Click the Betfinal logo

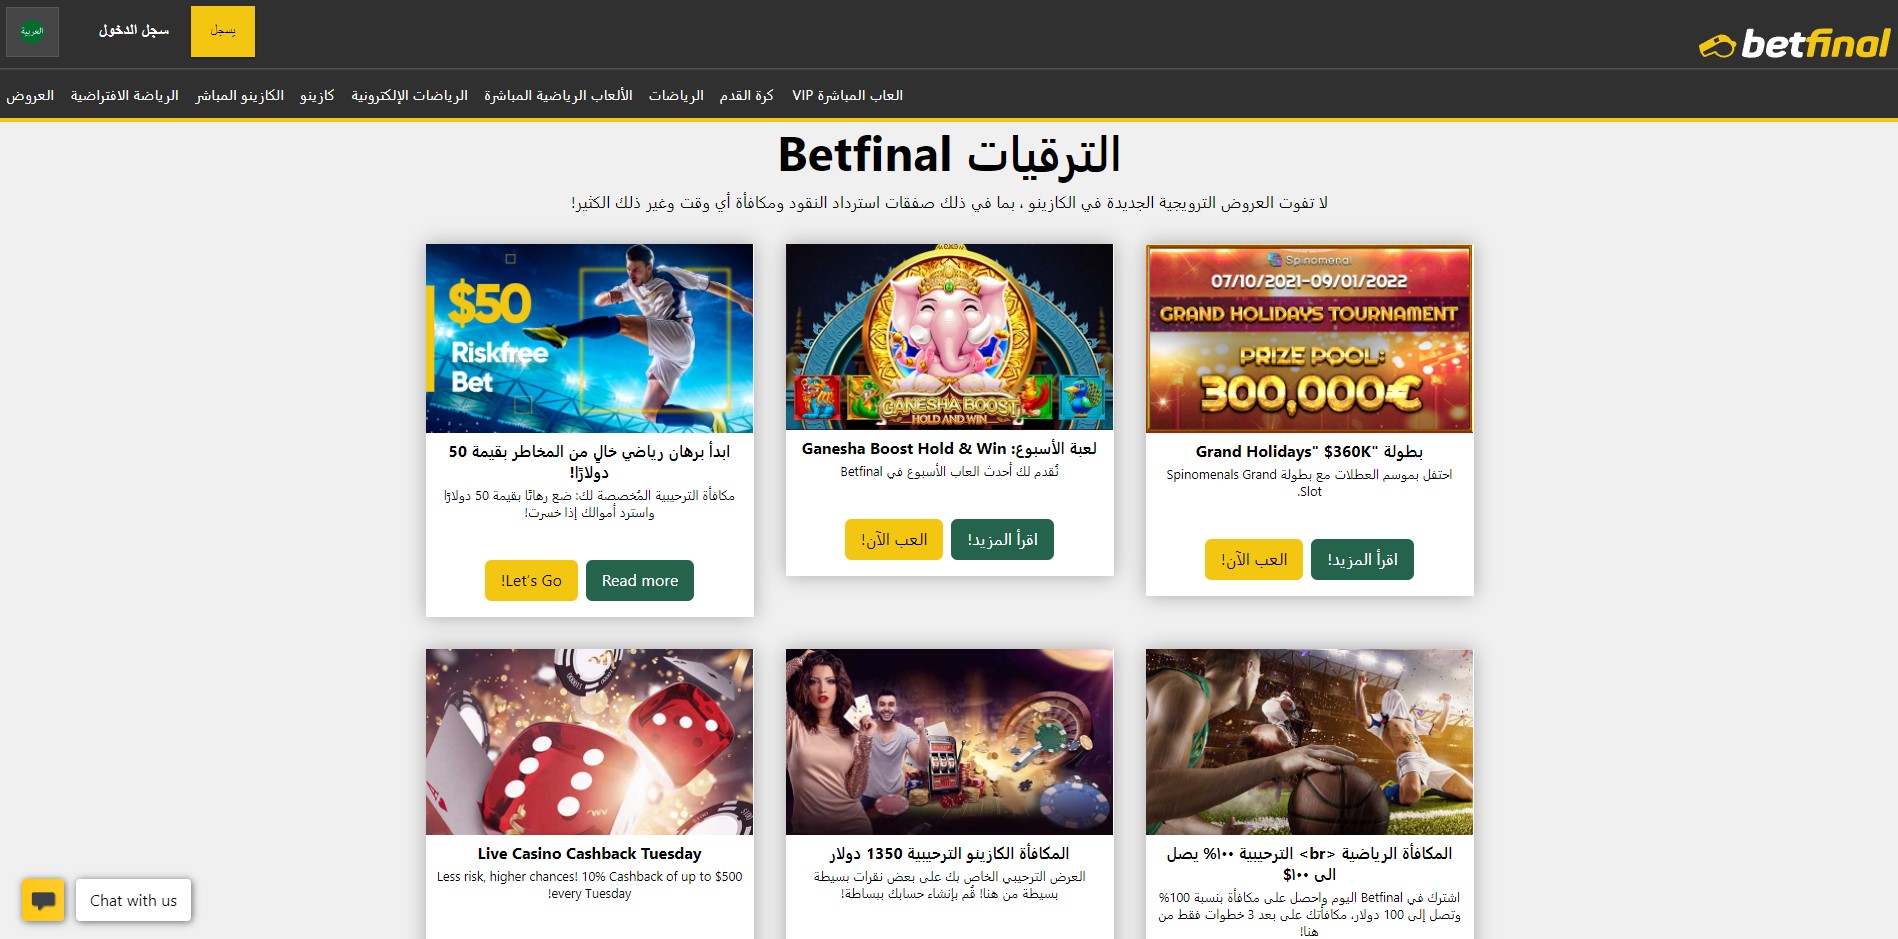1794,43
